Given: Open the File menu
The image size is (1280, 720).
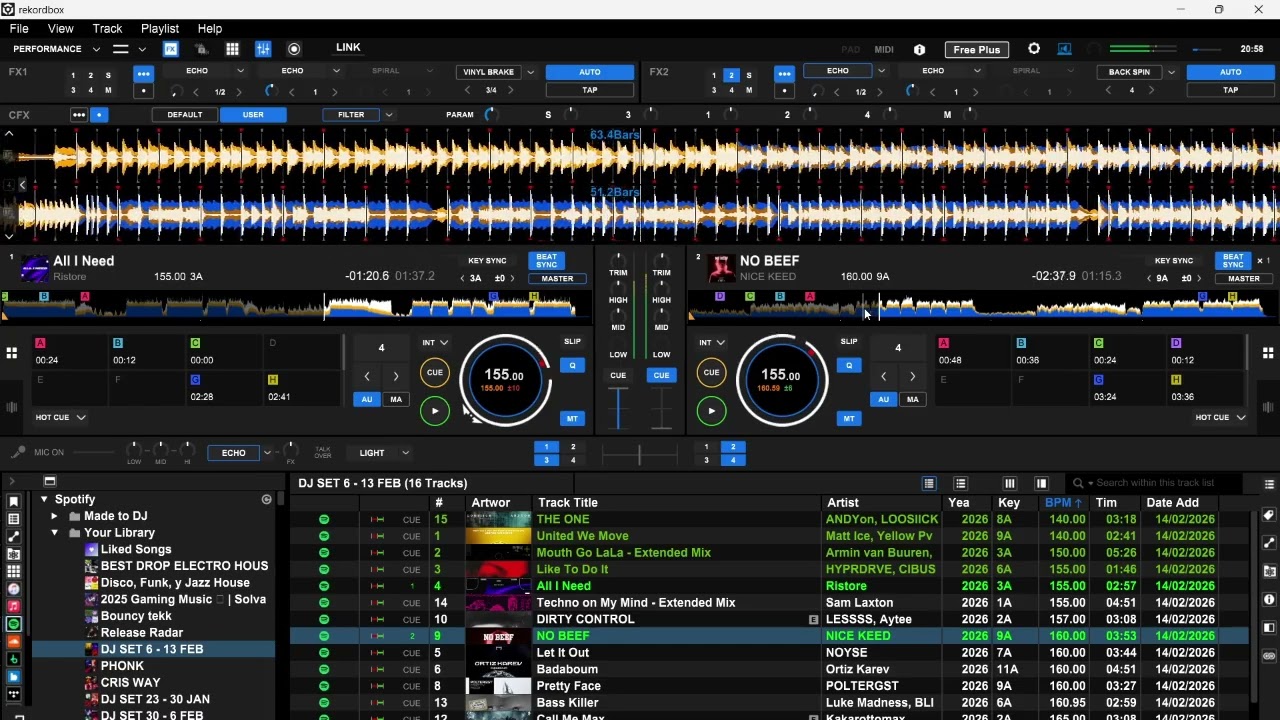Looking at the screenshot, I should 19,29.
